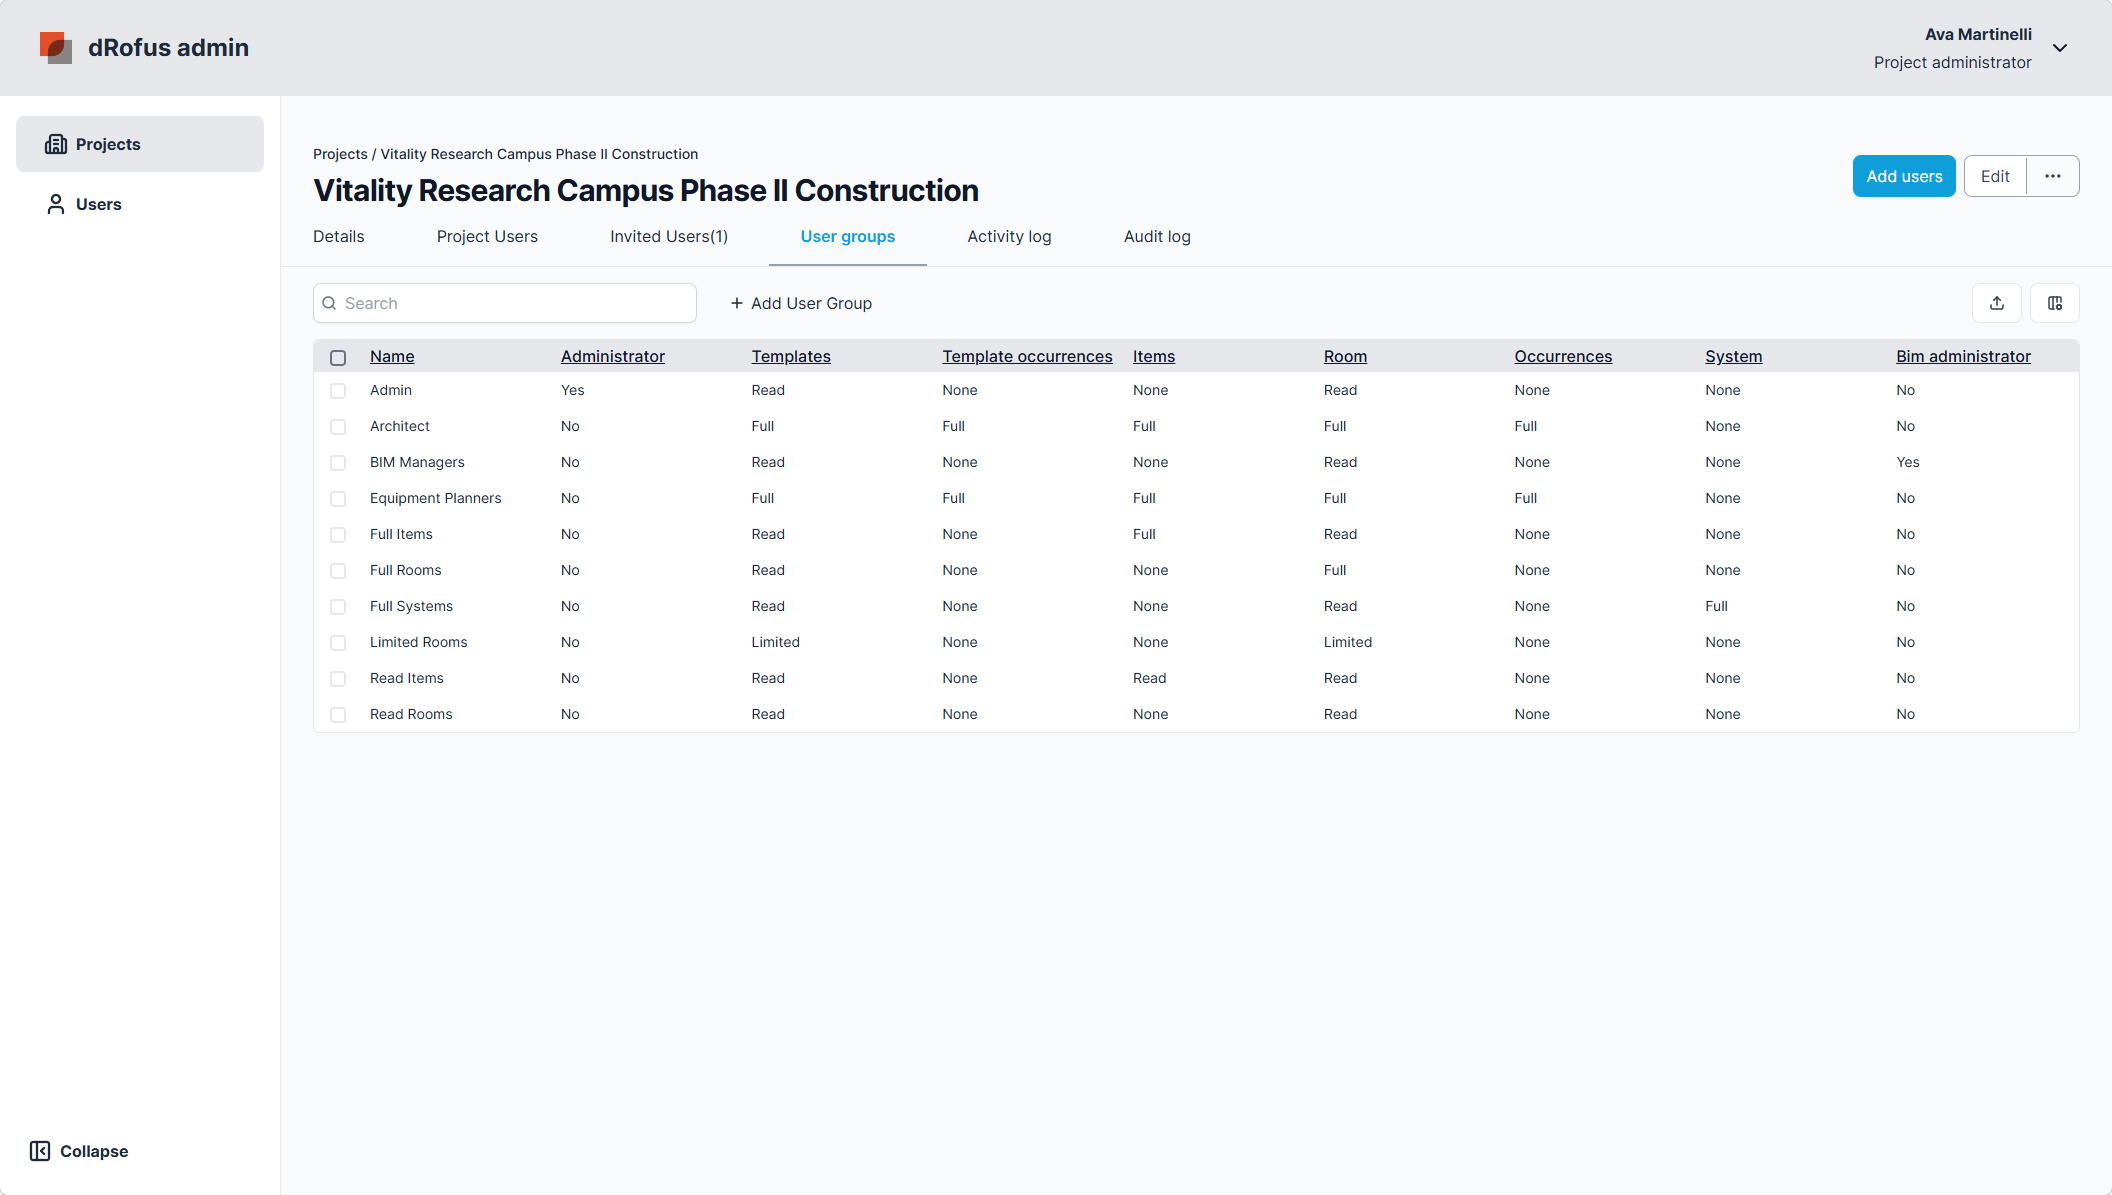Switch to the Details tab
This screenshot has width=2112, height=1195.
339,237
